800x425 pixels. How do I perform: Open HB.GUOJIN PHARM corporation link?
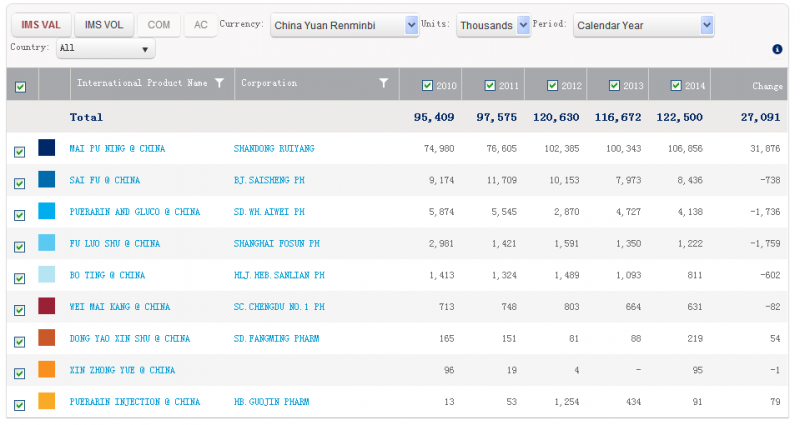point(271,402)
